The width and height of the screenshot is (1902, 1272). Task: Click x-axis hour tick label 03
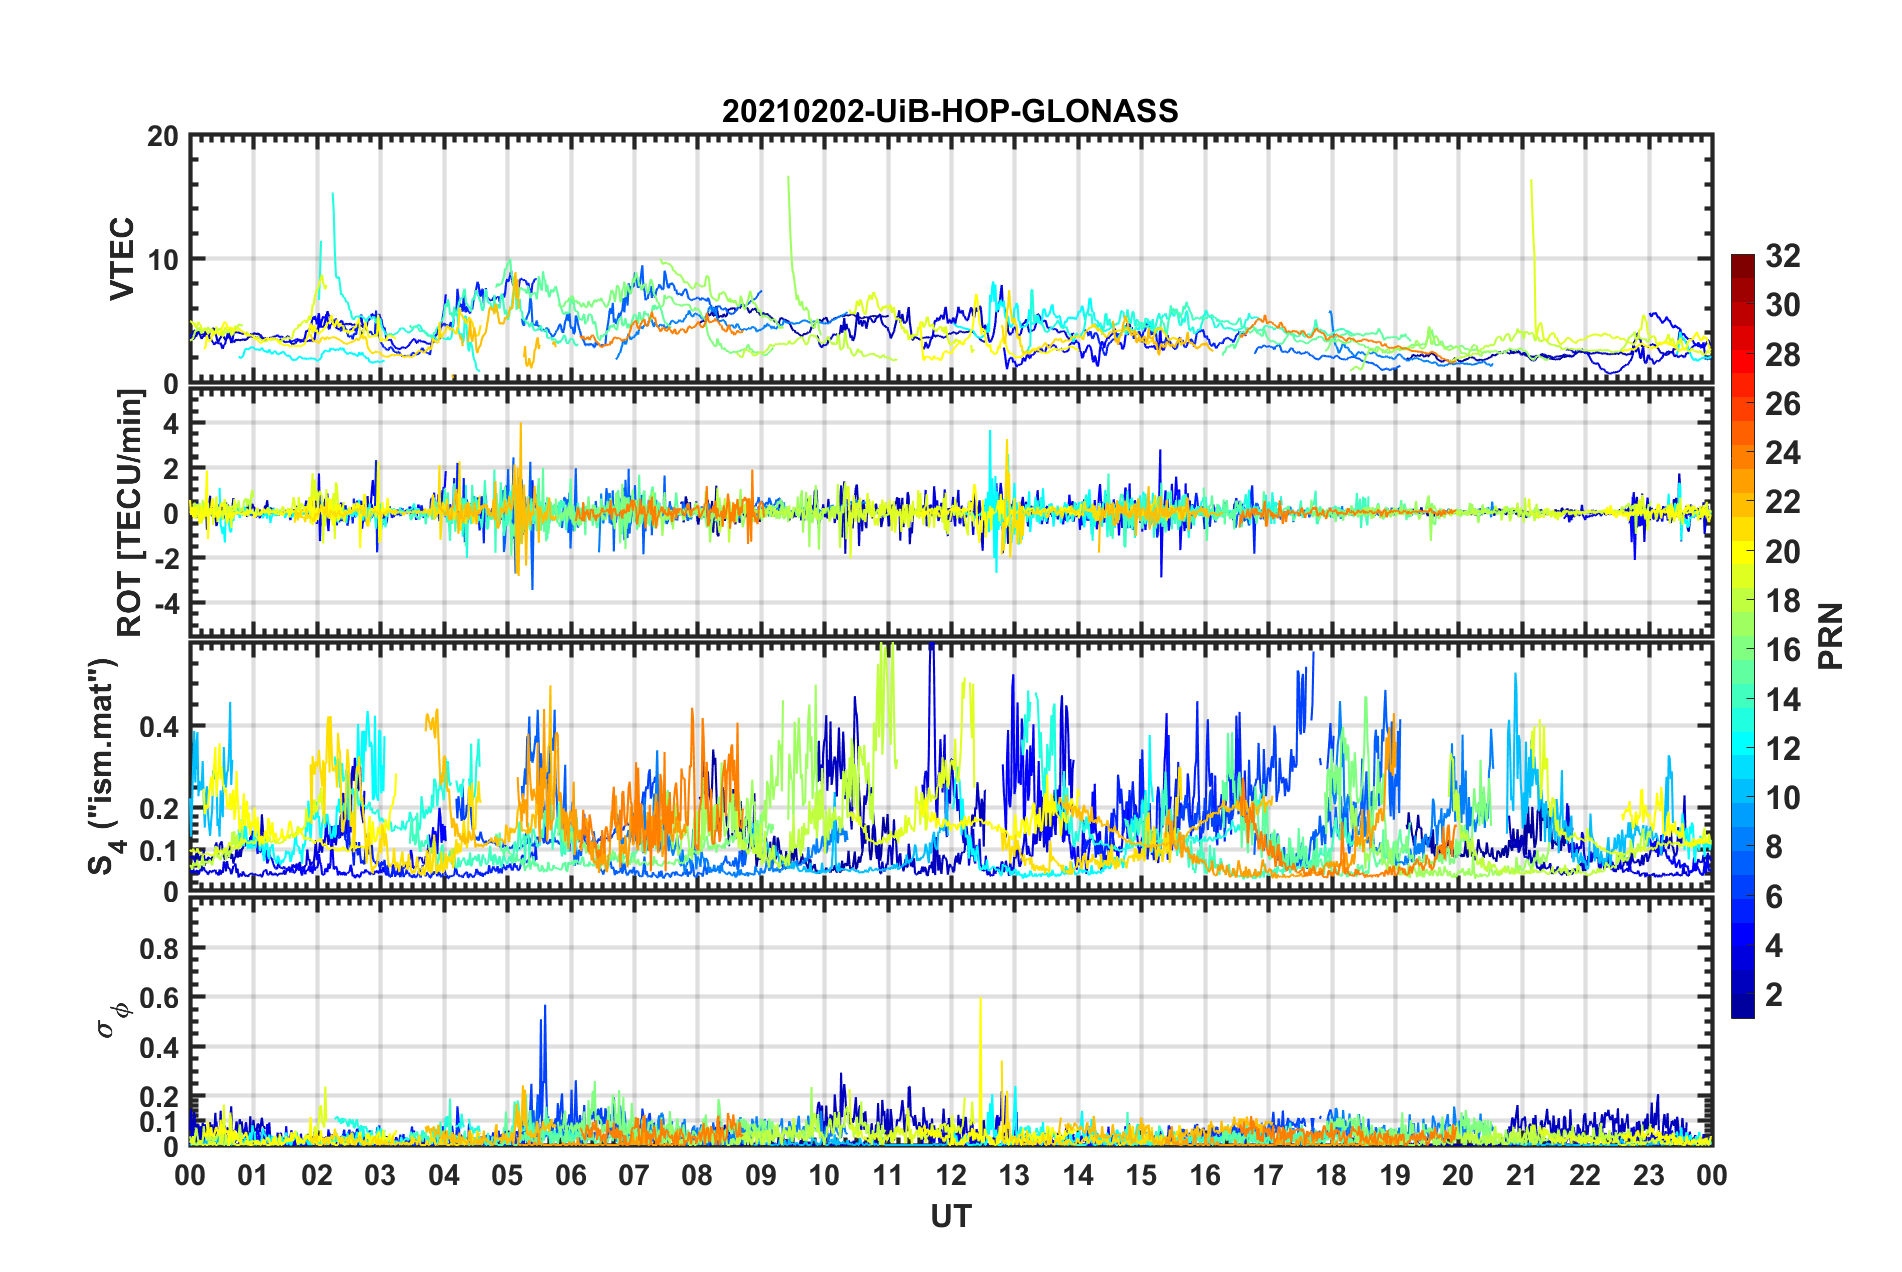(380, 1175)
